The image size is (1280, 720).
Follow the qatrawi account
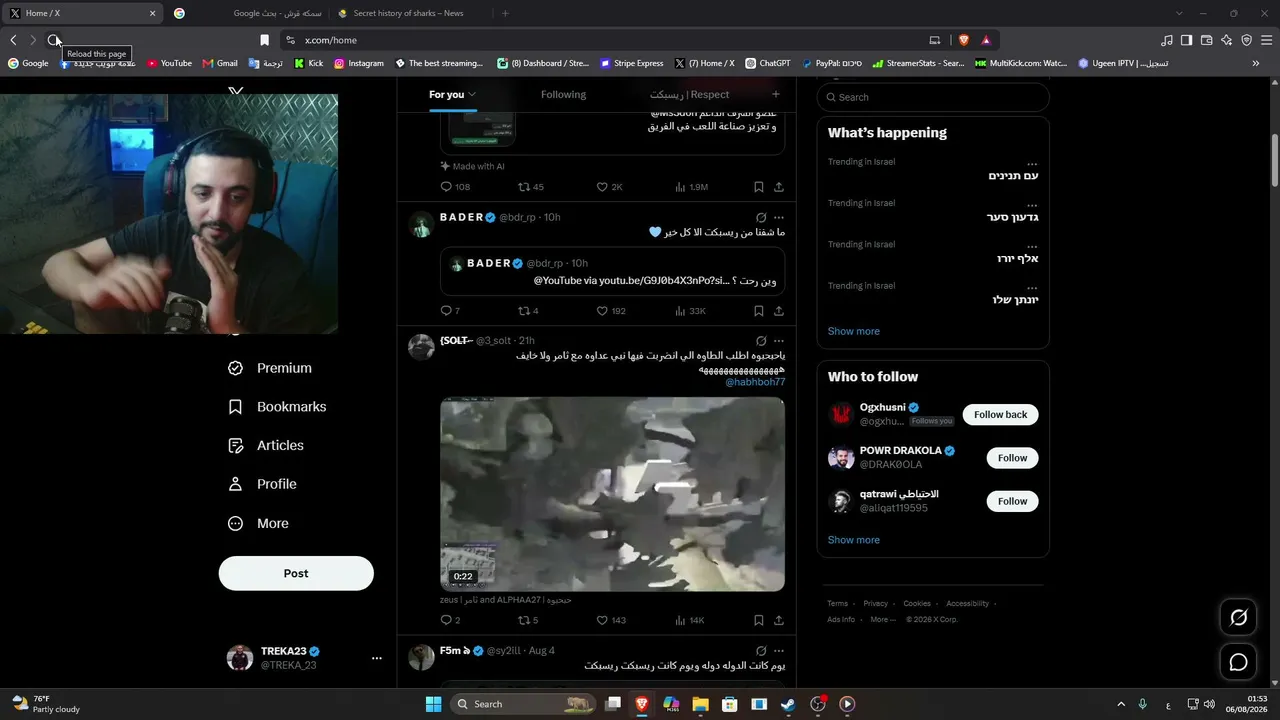pos(1012,501)
